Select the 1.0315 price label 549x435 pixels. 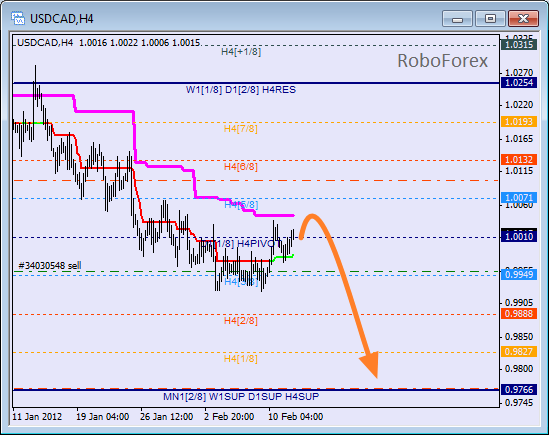pyautogui.click(x=519, y=45)
